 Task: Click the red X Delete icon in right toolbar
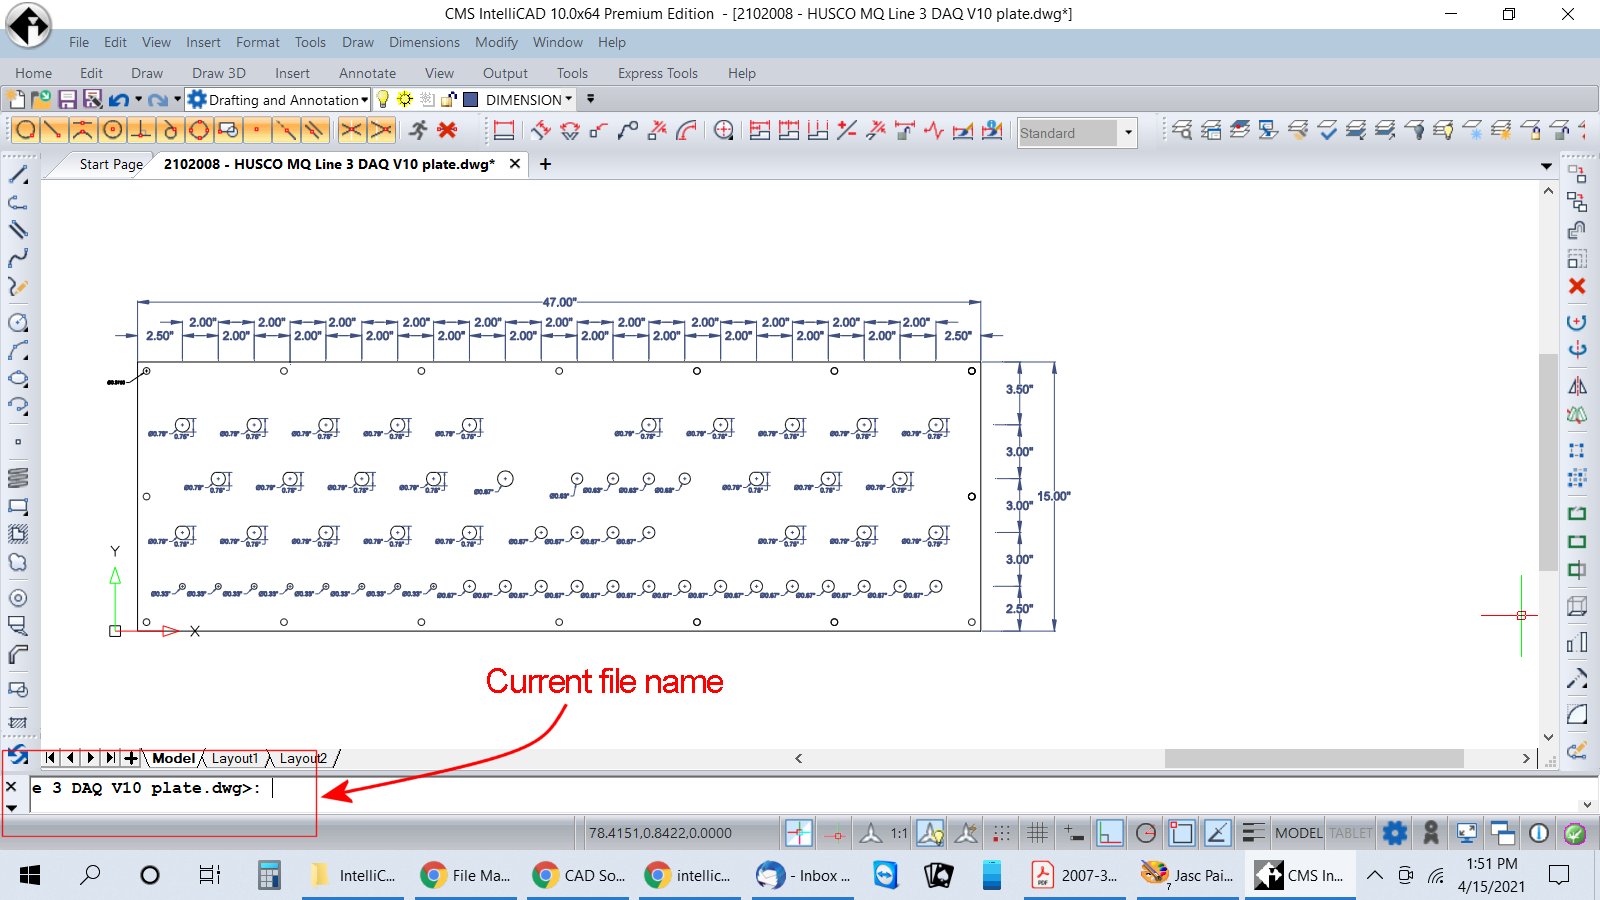[x=1577, y=286]
